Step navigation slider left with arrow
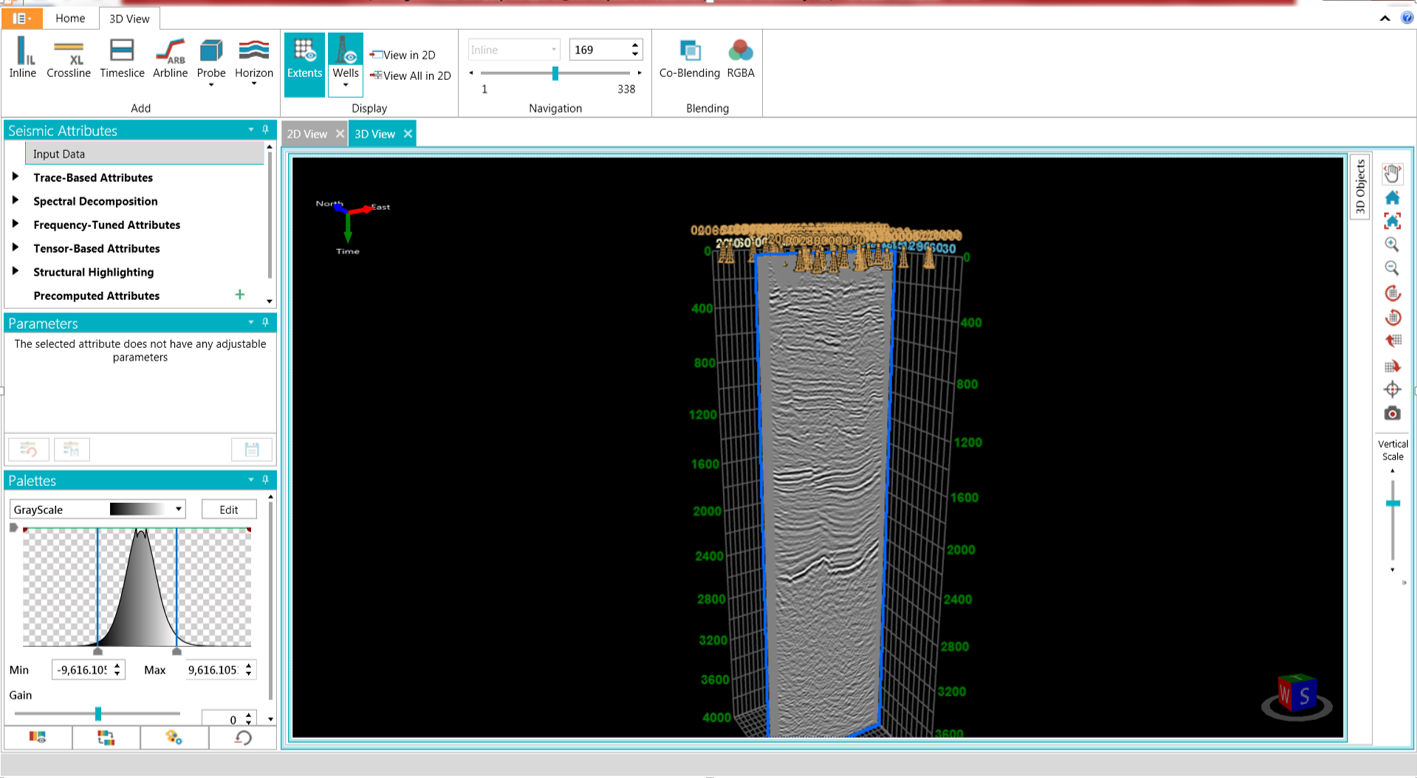Screen dimensions: 1417x778 (472, 73)
